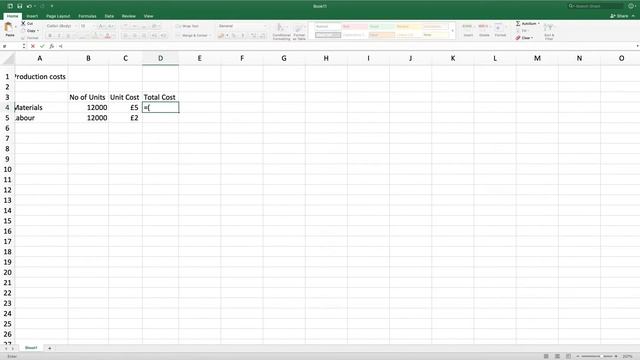Screen dimensions: 640x360
Task: Click the Search Sheet field
Action: [x=596, y=6]
